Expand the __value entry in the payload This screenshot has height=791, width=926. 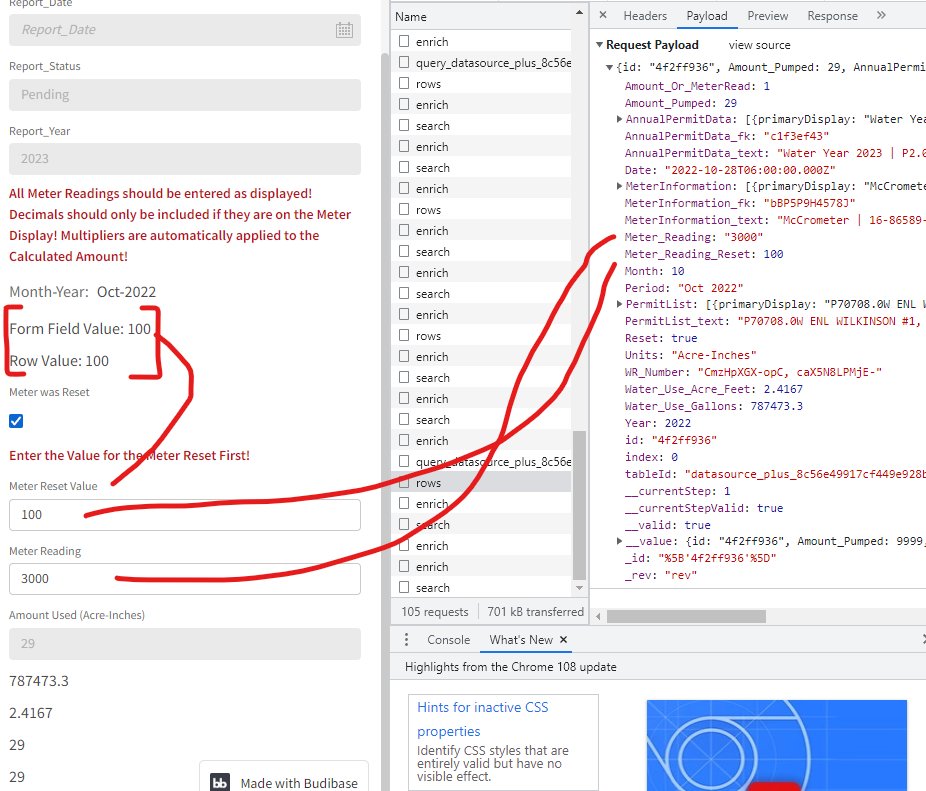tap(620, 540)
